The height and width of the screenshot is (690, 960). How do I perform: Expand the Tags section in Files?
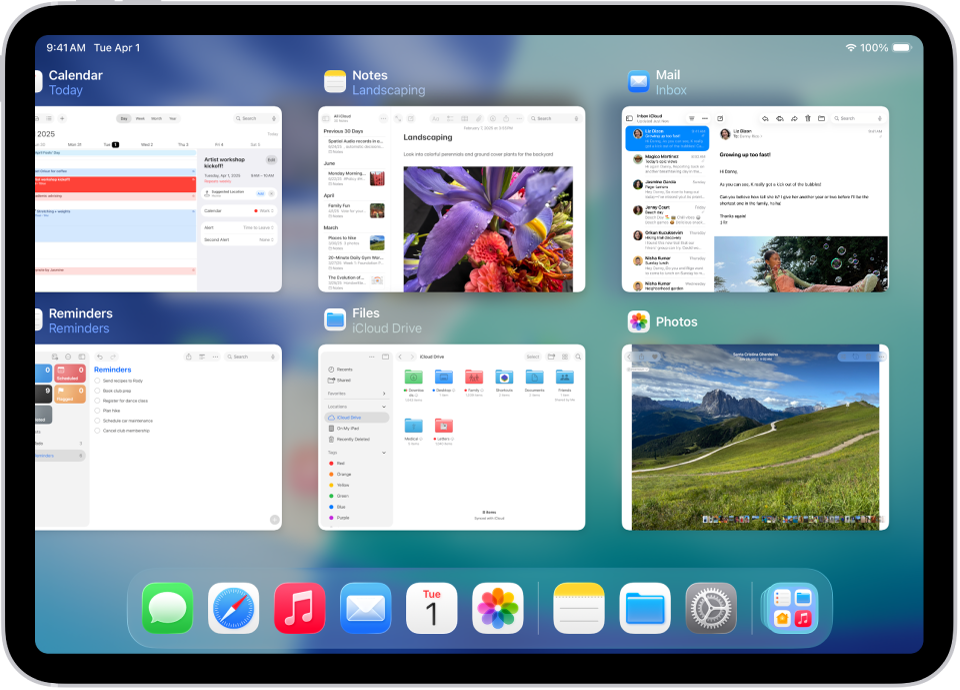384,453
